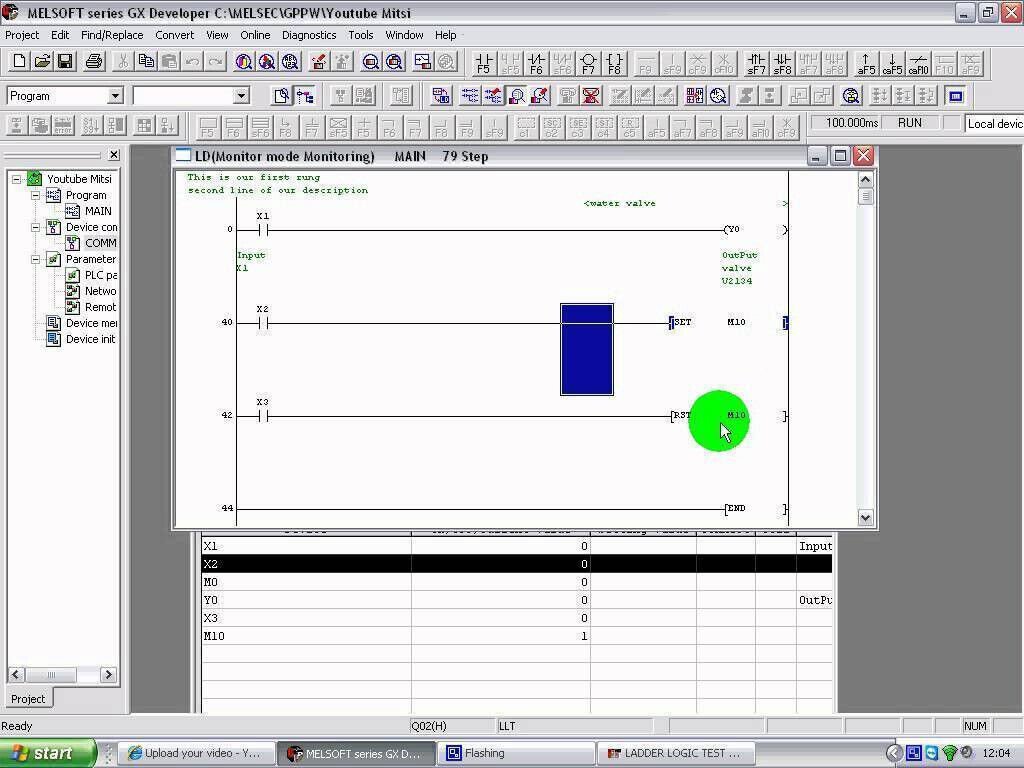Click the delete vertical line (caF5) icon
Image resolution: width=1024 pixels, height=768 pixels.
point(895,64)
